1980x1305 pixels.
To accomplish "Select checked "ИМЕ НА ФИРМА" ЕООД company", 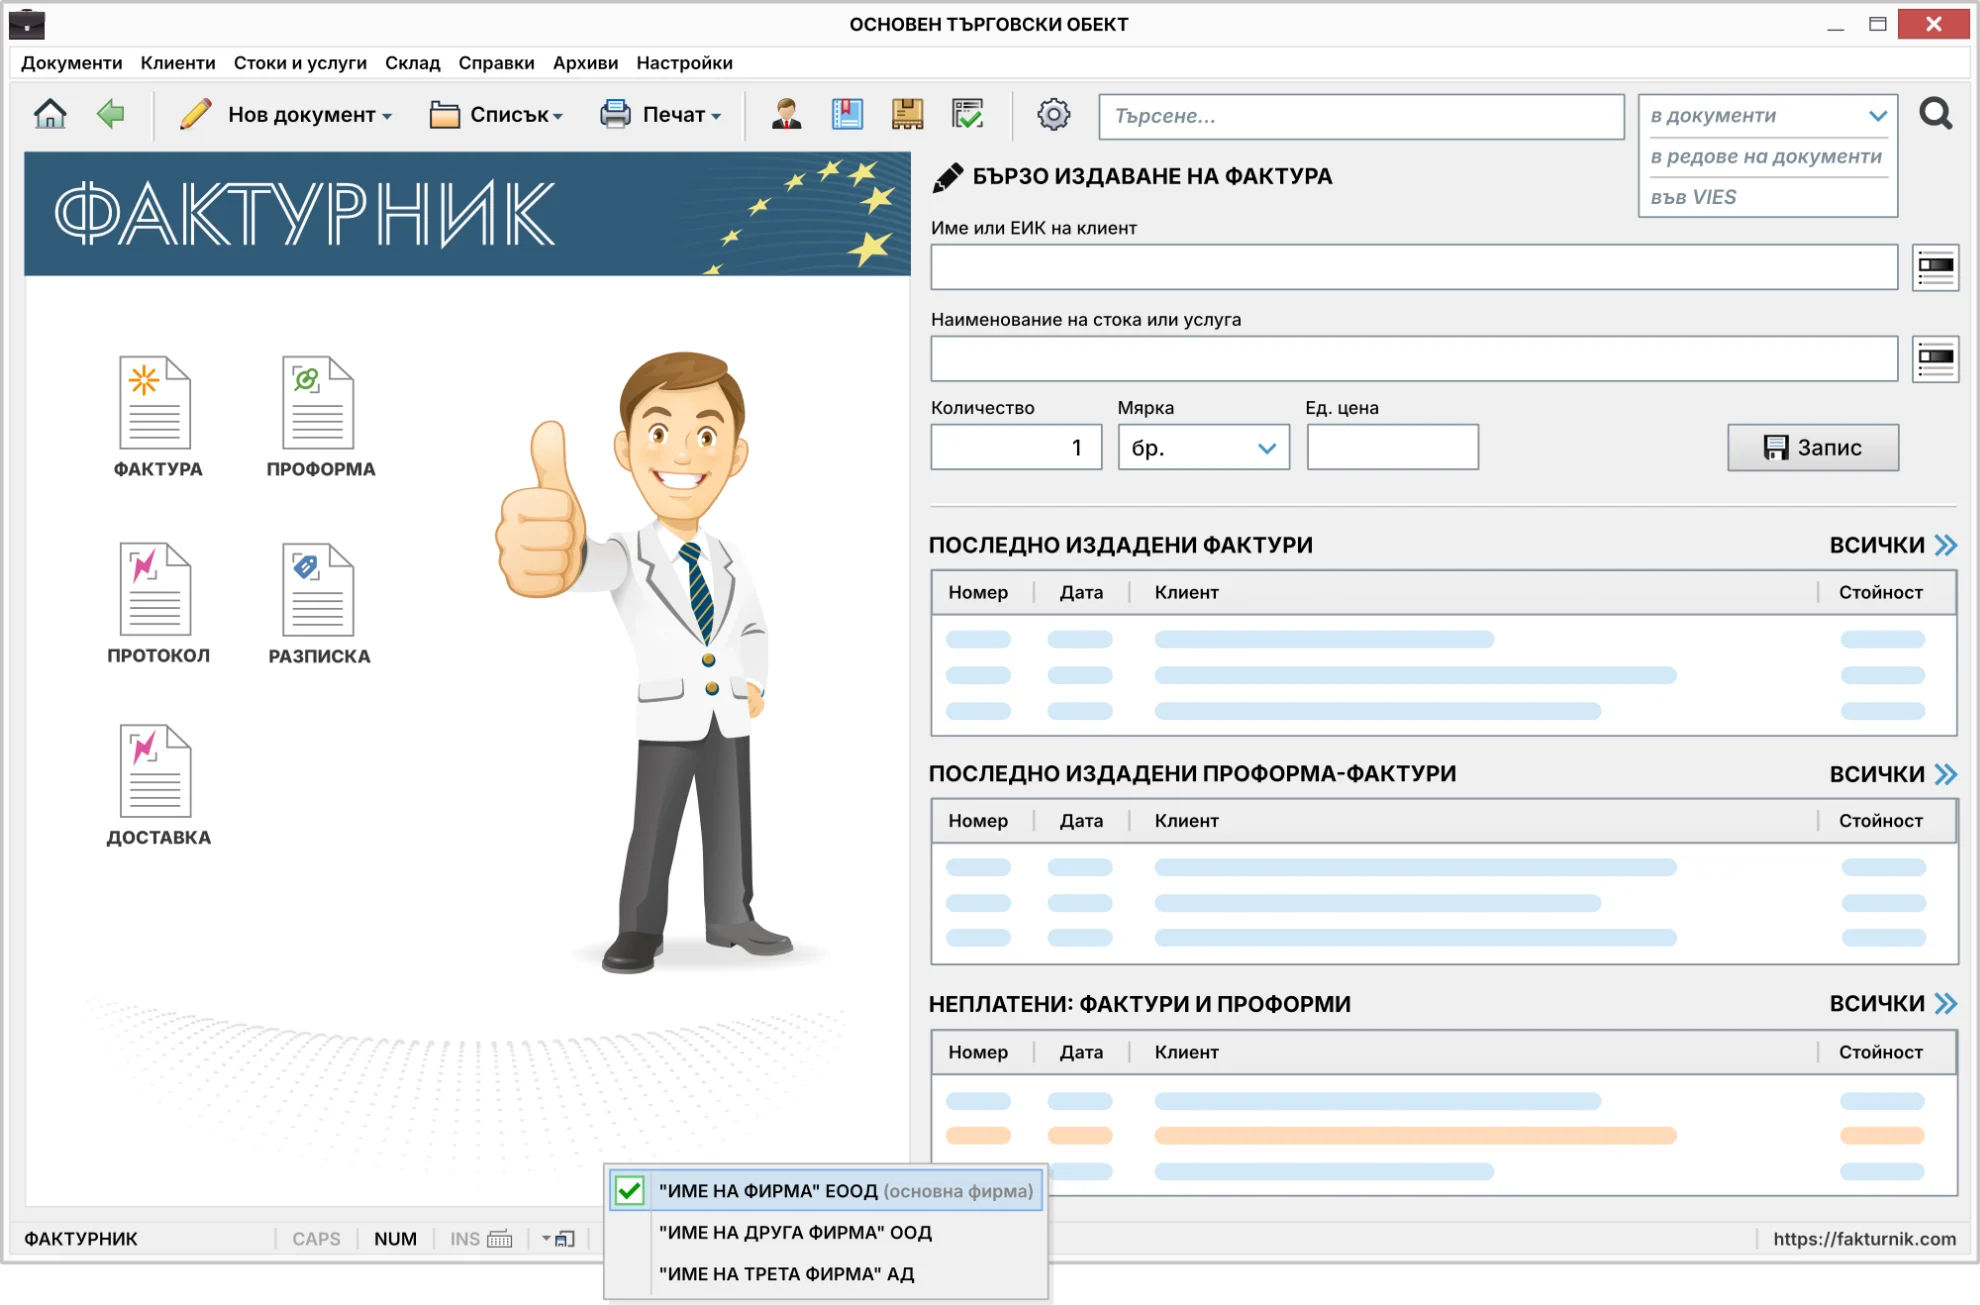I will (826, 1191).
